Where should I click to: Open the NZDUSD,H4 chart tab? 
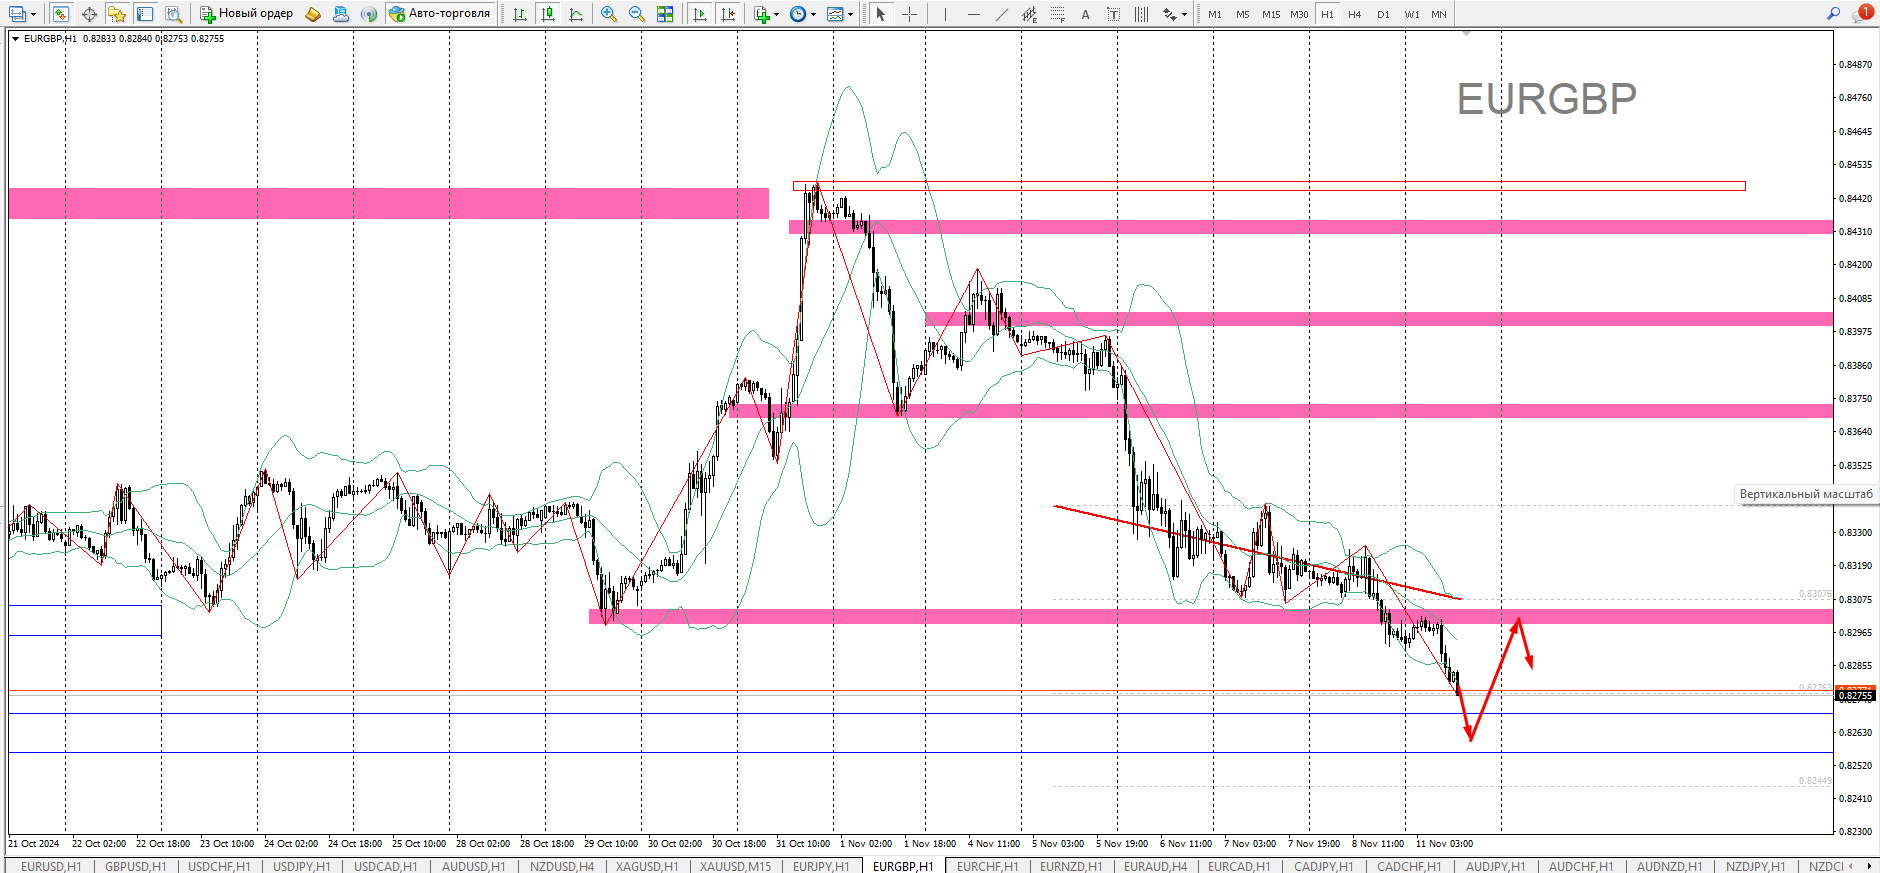click(x=561, y=866)
